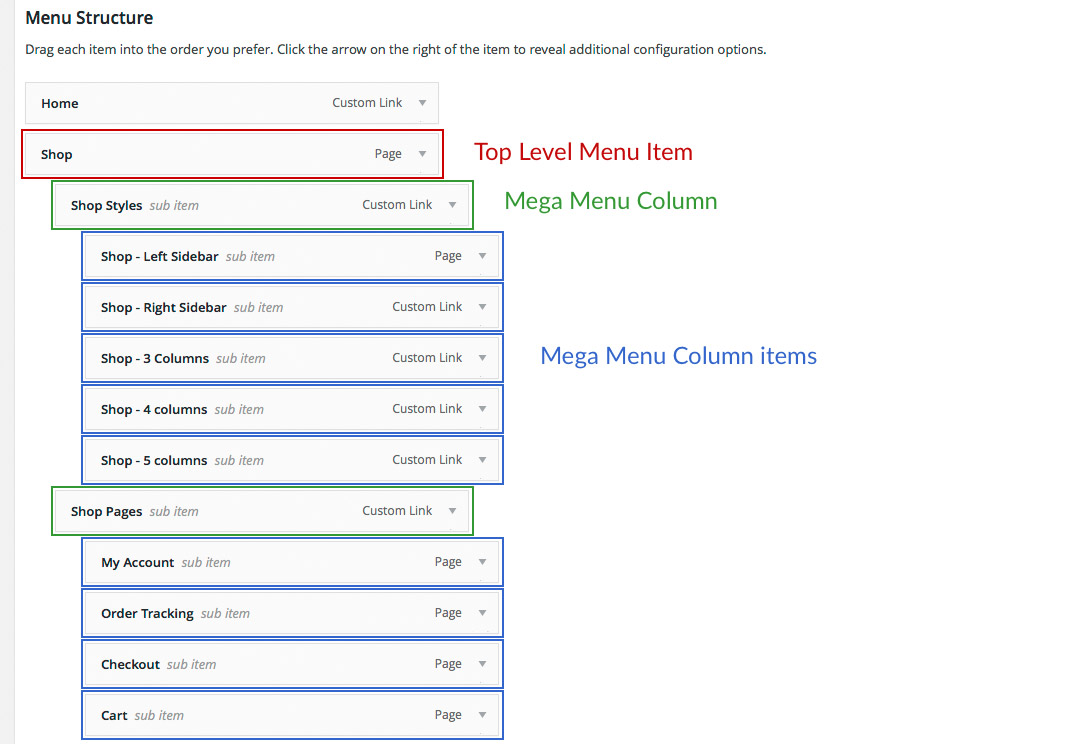Click Custom Link label on Shop - Right Sidebar

point(427,307)
